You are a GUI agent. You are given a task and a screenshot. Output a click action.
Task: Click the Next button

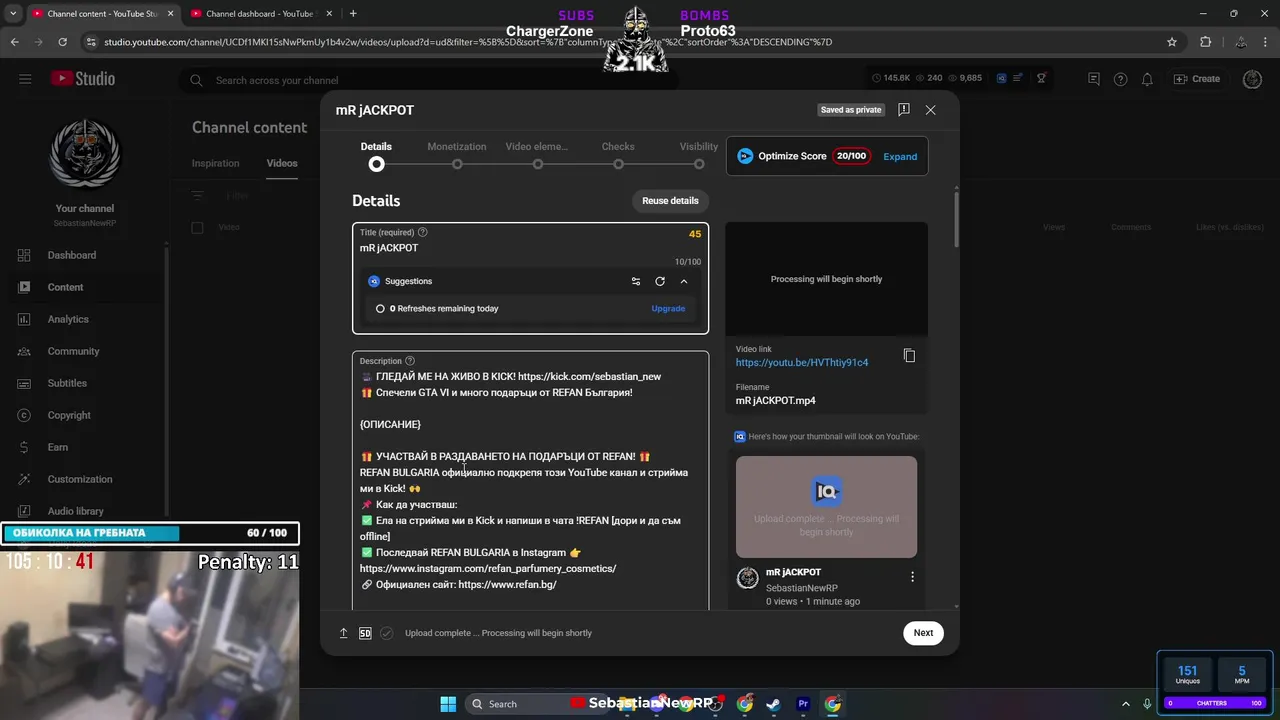(x=923, y=632)
